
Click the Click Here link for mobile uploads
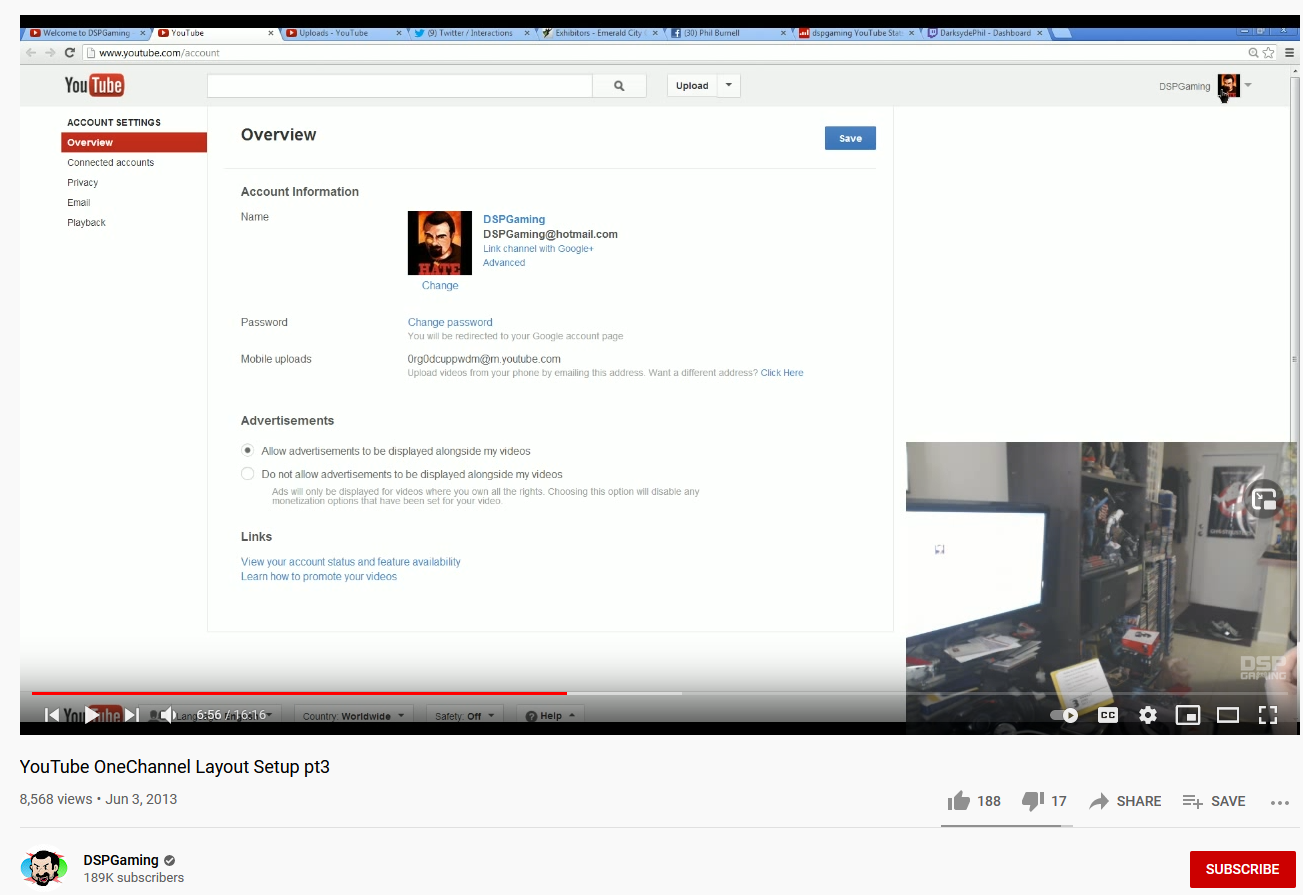tap(782, 373)
